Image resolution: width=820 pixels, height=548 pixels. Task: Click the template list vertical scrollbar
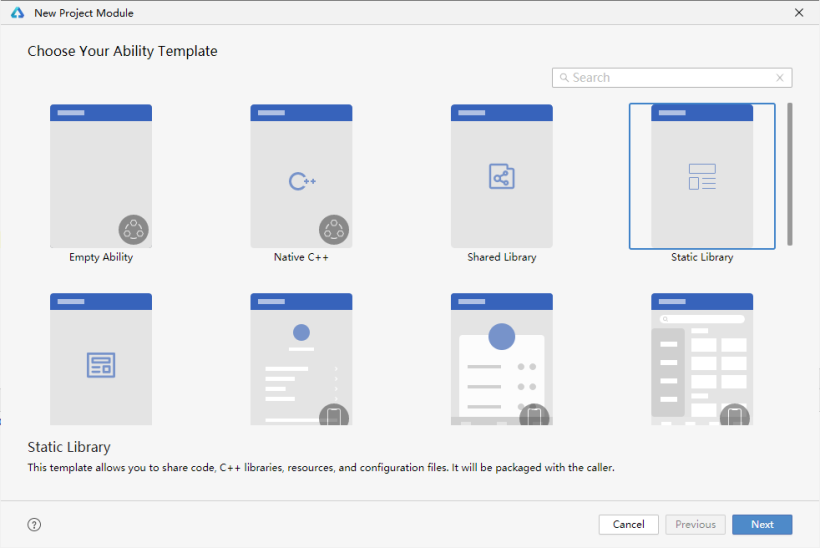pyautogui.click(x=790, y=174)
